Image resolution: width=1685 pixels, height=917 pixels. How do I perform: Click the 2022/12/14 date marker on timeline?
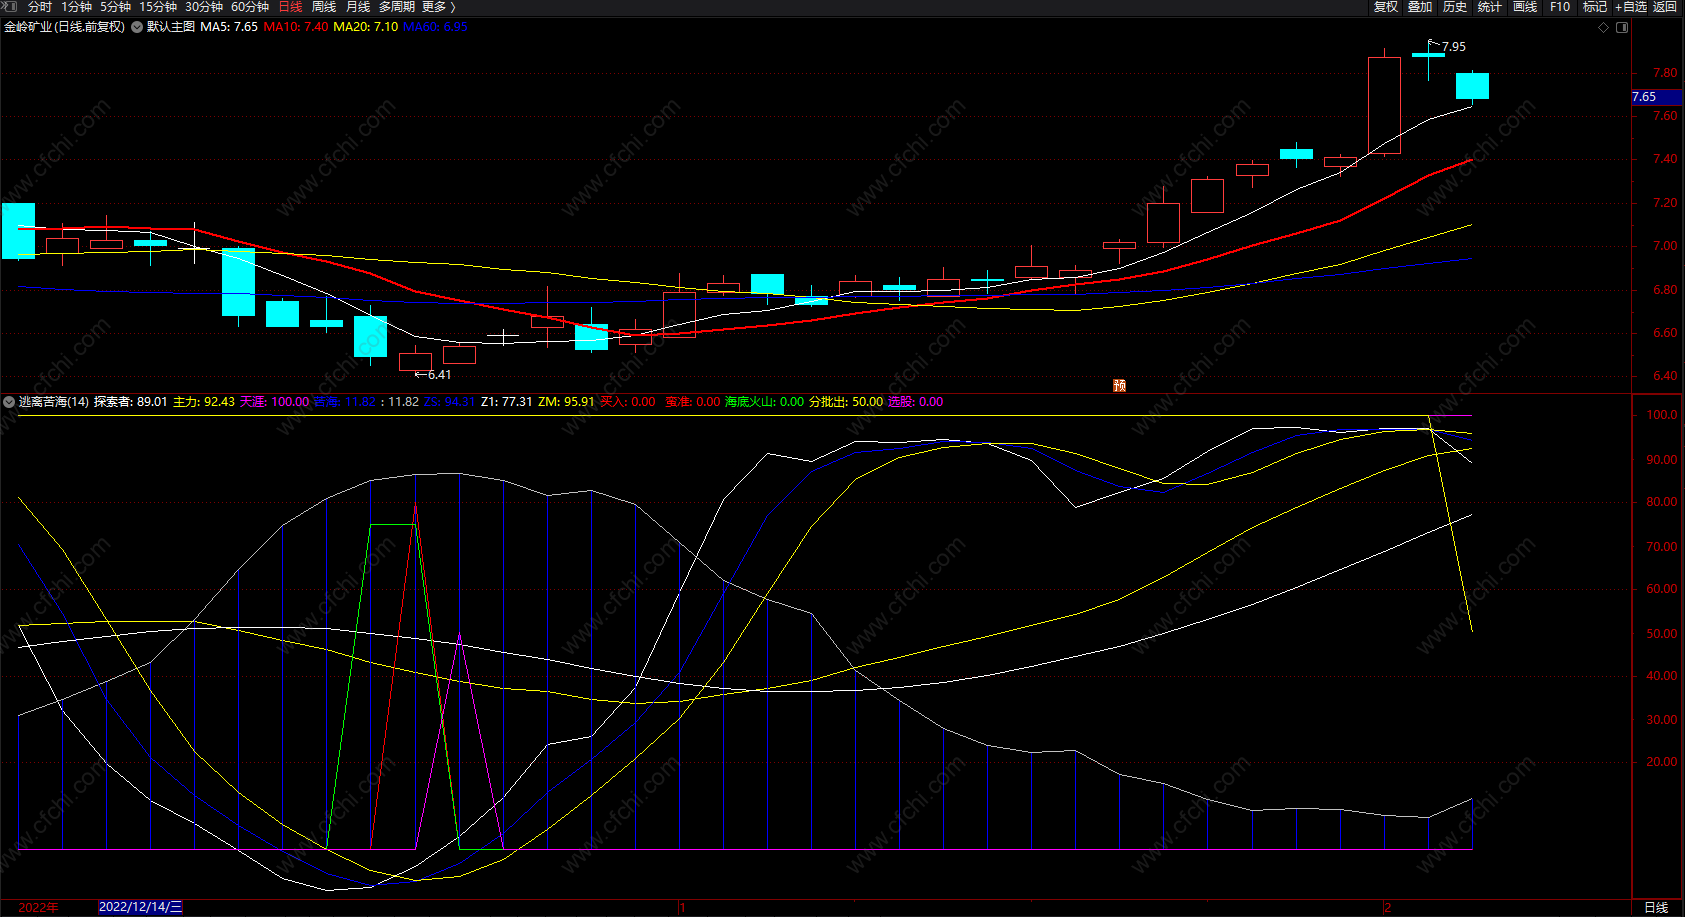tap(140, 907)
